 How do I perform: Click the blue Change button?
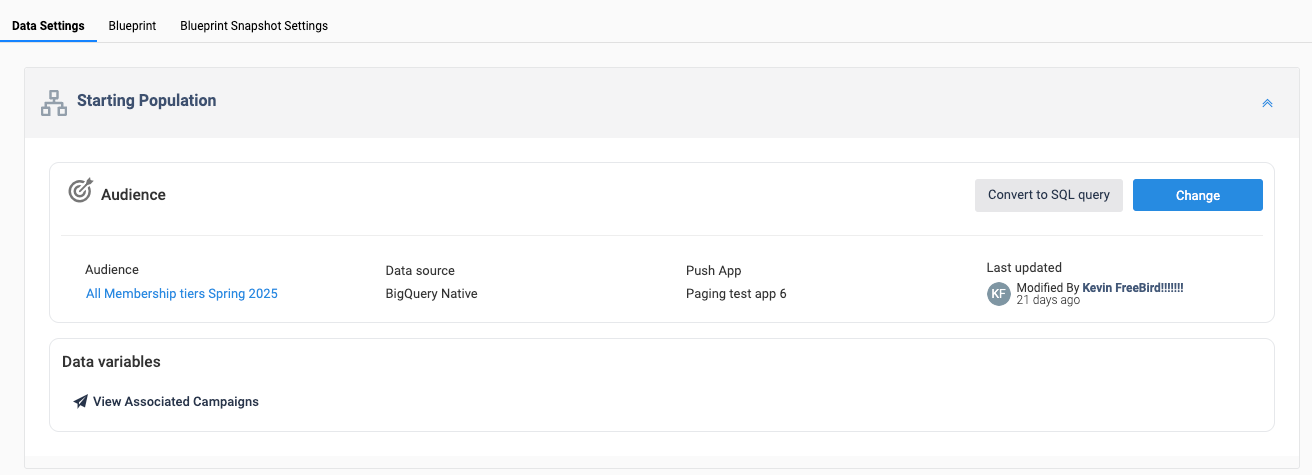[x=1198, y=195]
